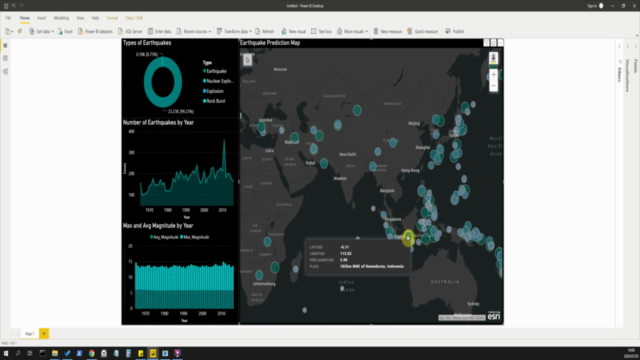640x360 pixels.
Task: Click the map selection tool icon
Action: click(247, 60)
